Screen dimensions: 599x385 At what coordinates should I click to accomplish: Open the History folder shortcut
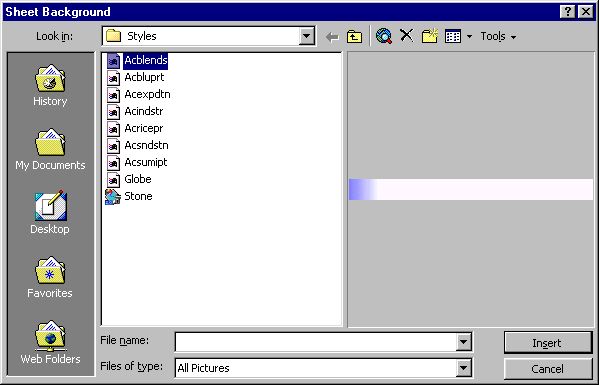(x=50, y=85)
